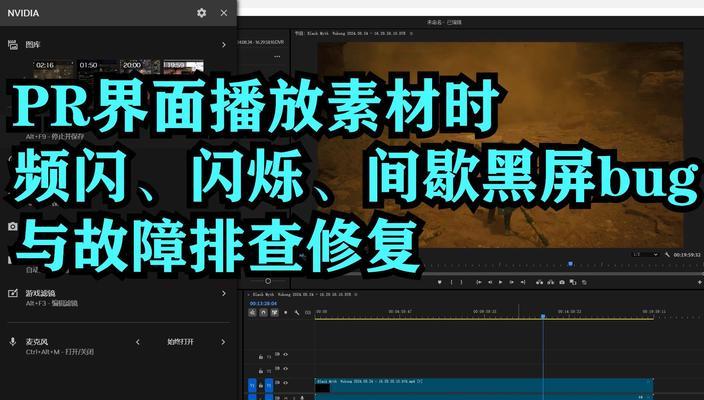Click the Mark In bracket button

click(452, 282)
